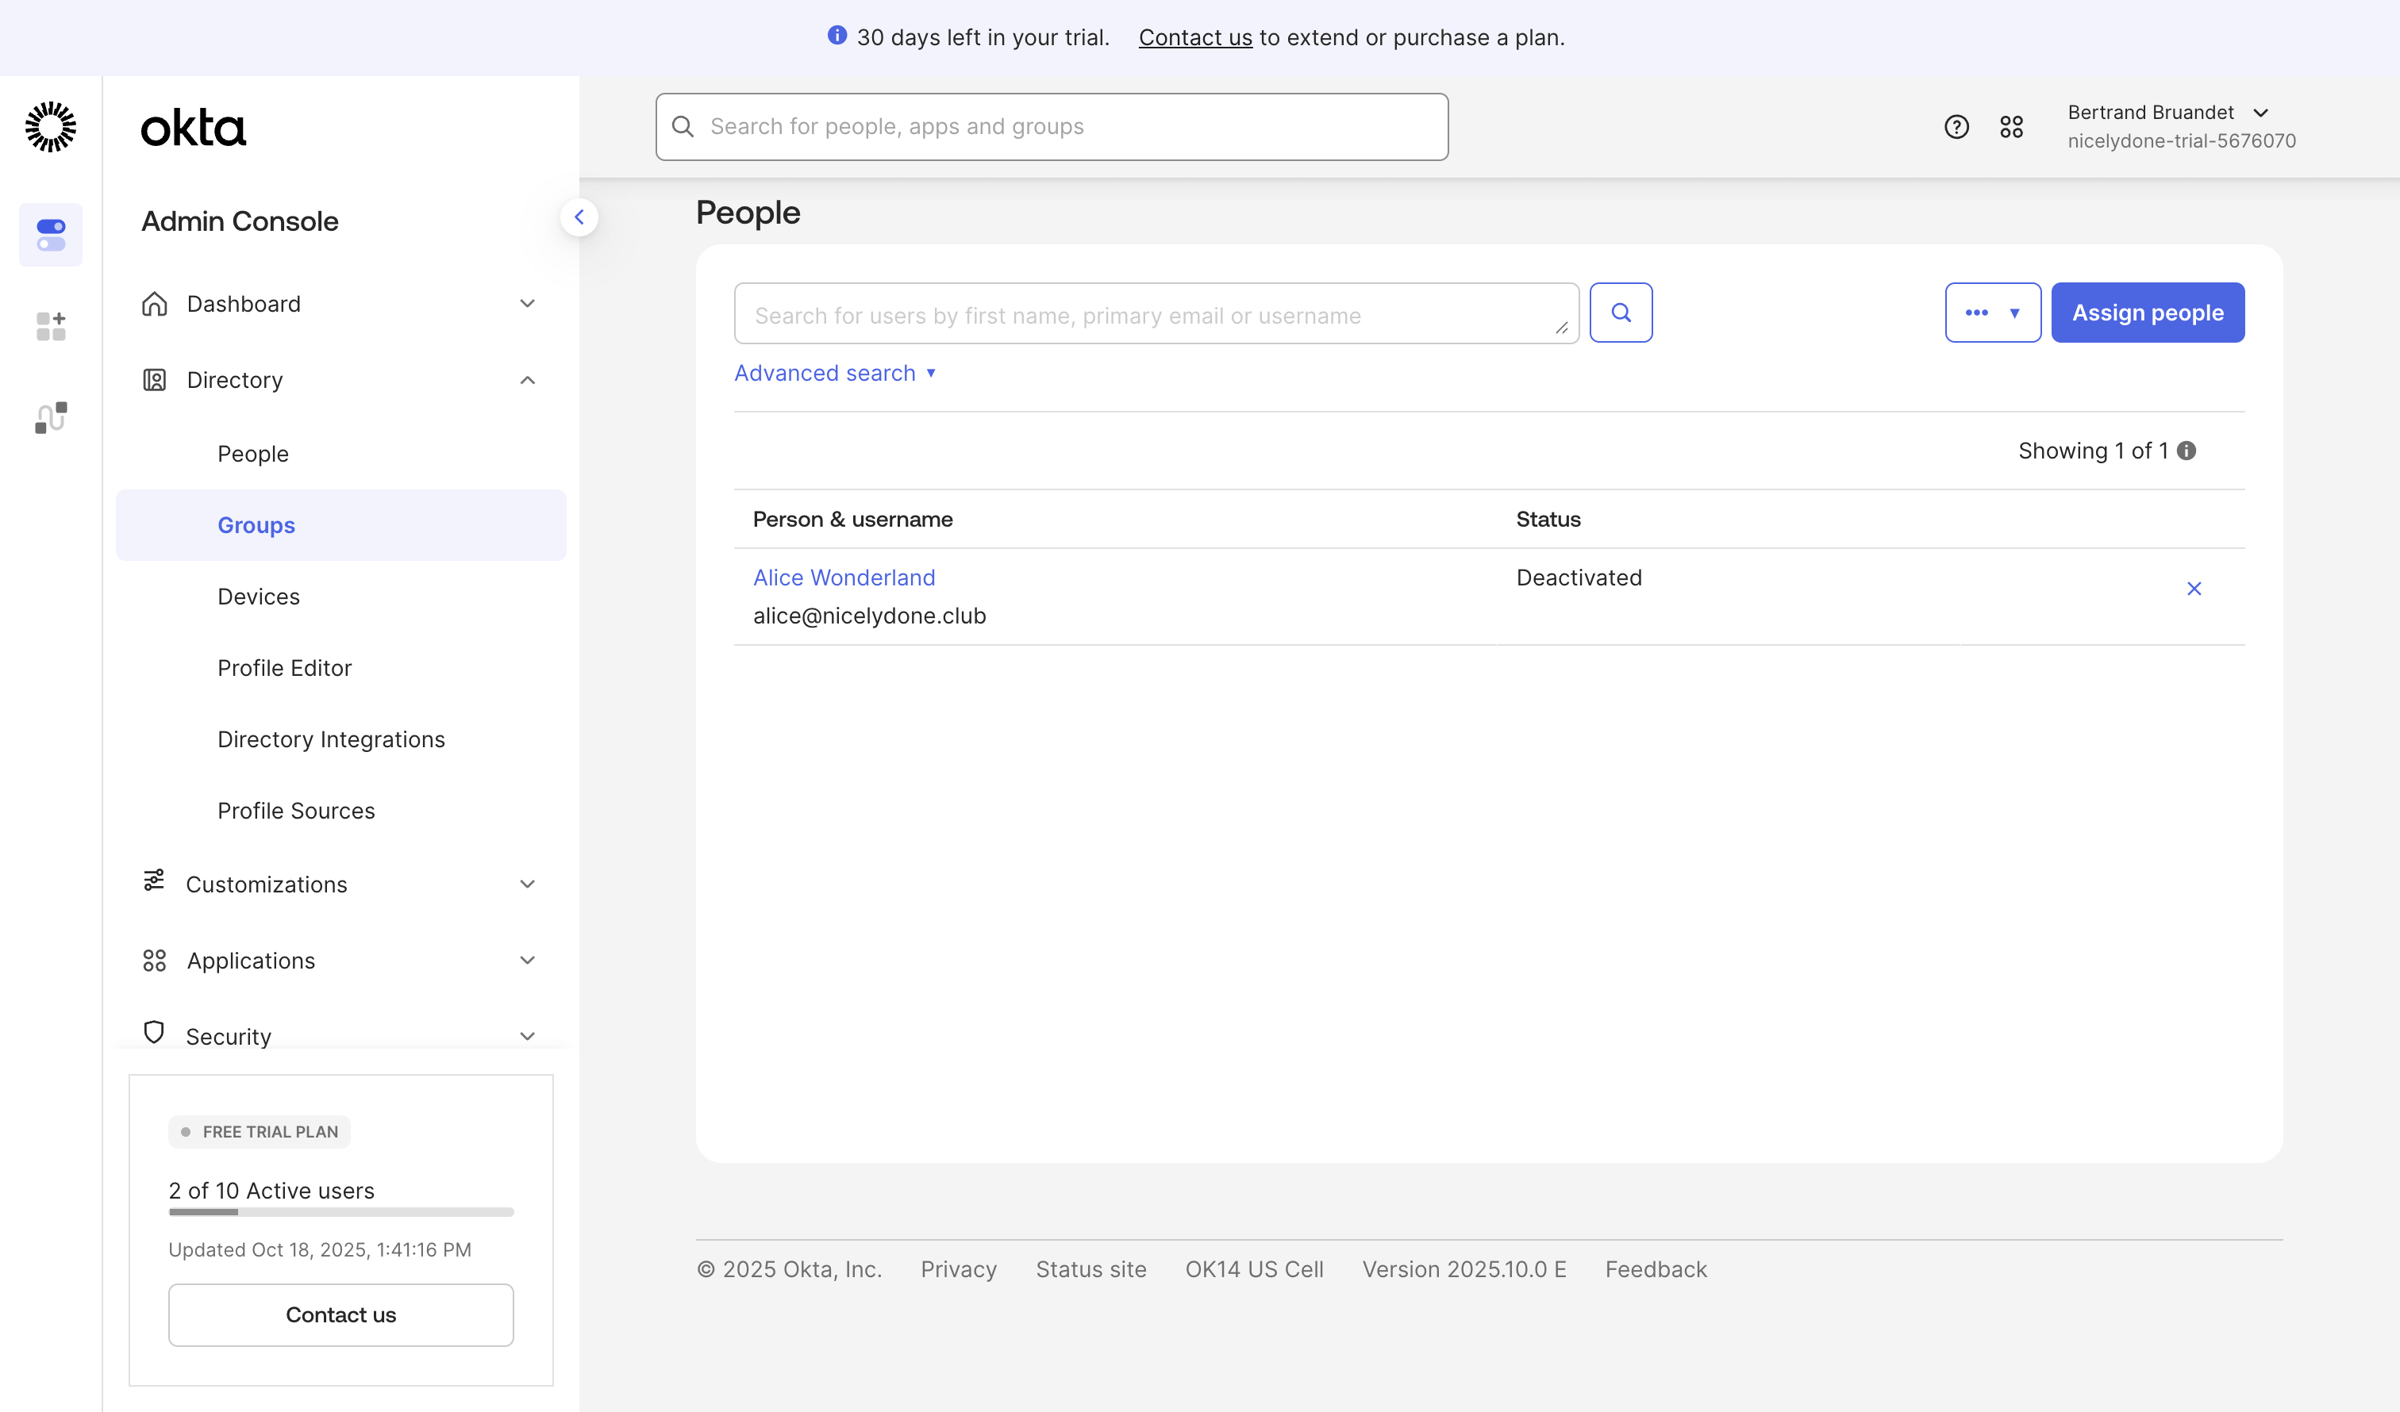Image resolution: width=2400 pixels, height=1412 pixels.
Task: Open the Privacy footer link
Action: point(959,1269)
